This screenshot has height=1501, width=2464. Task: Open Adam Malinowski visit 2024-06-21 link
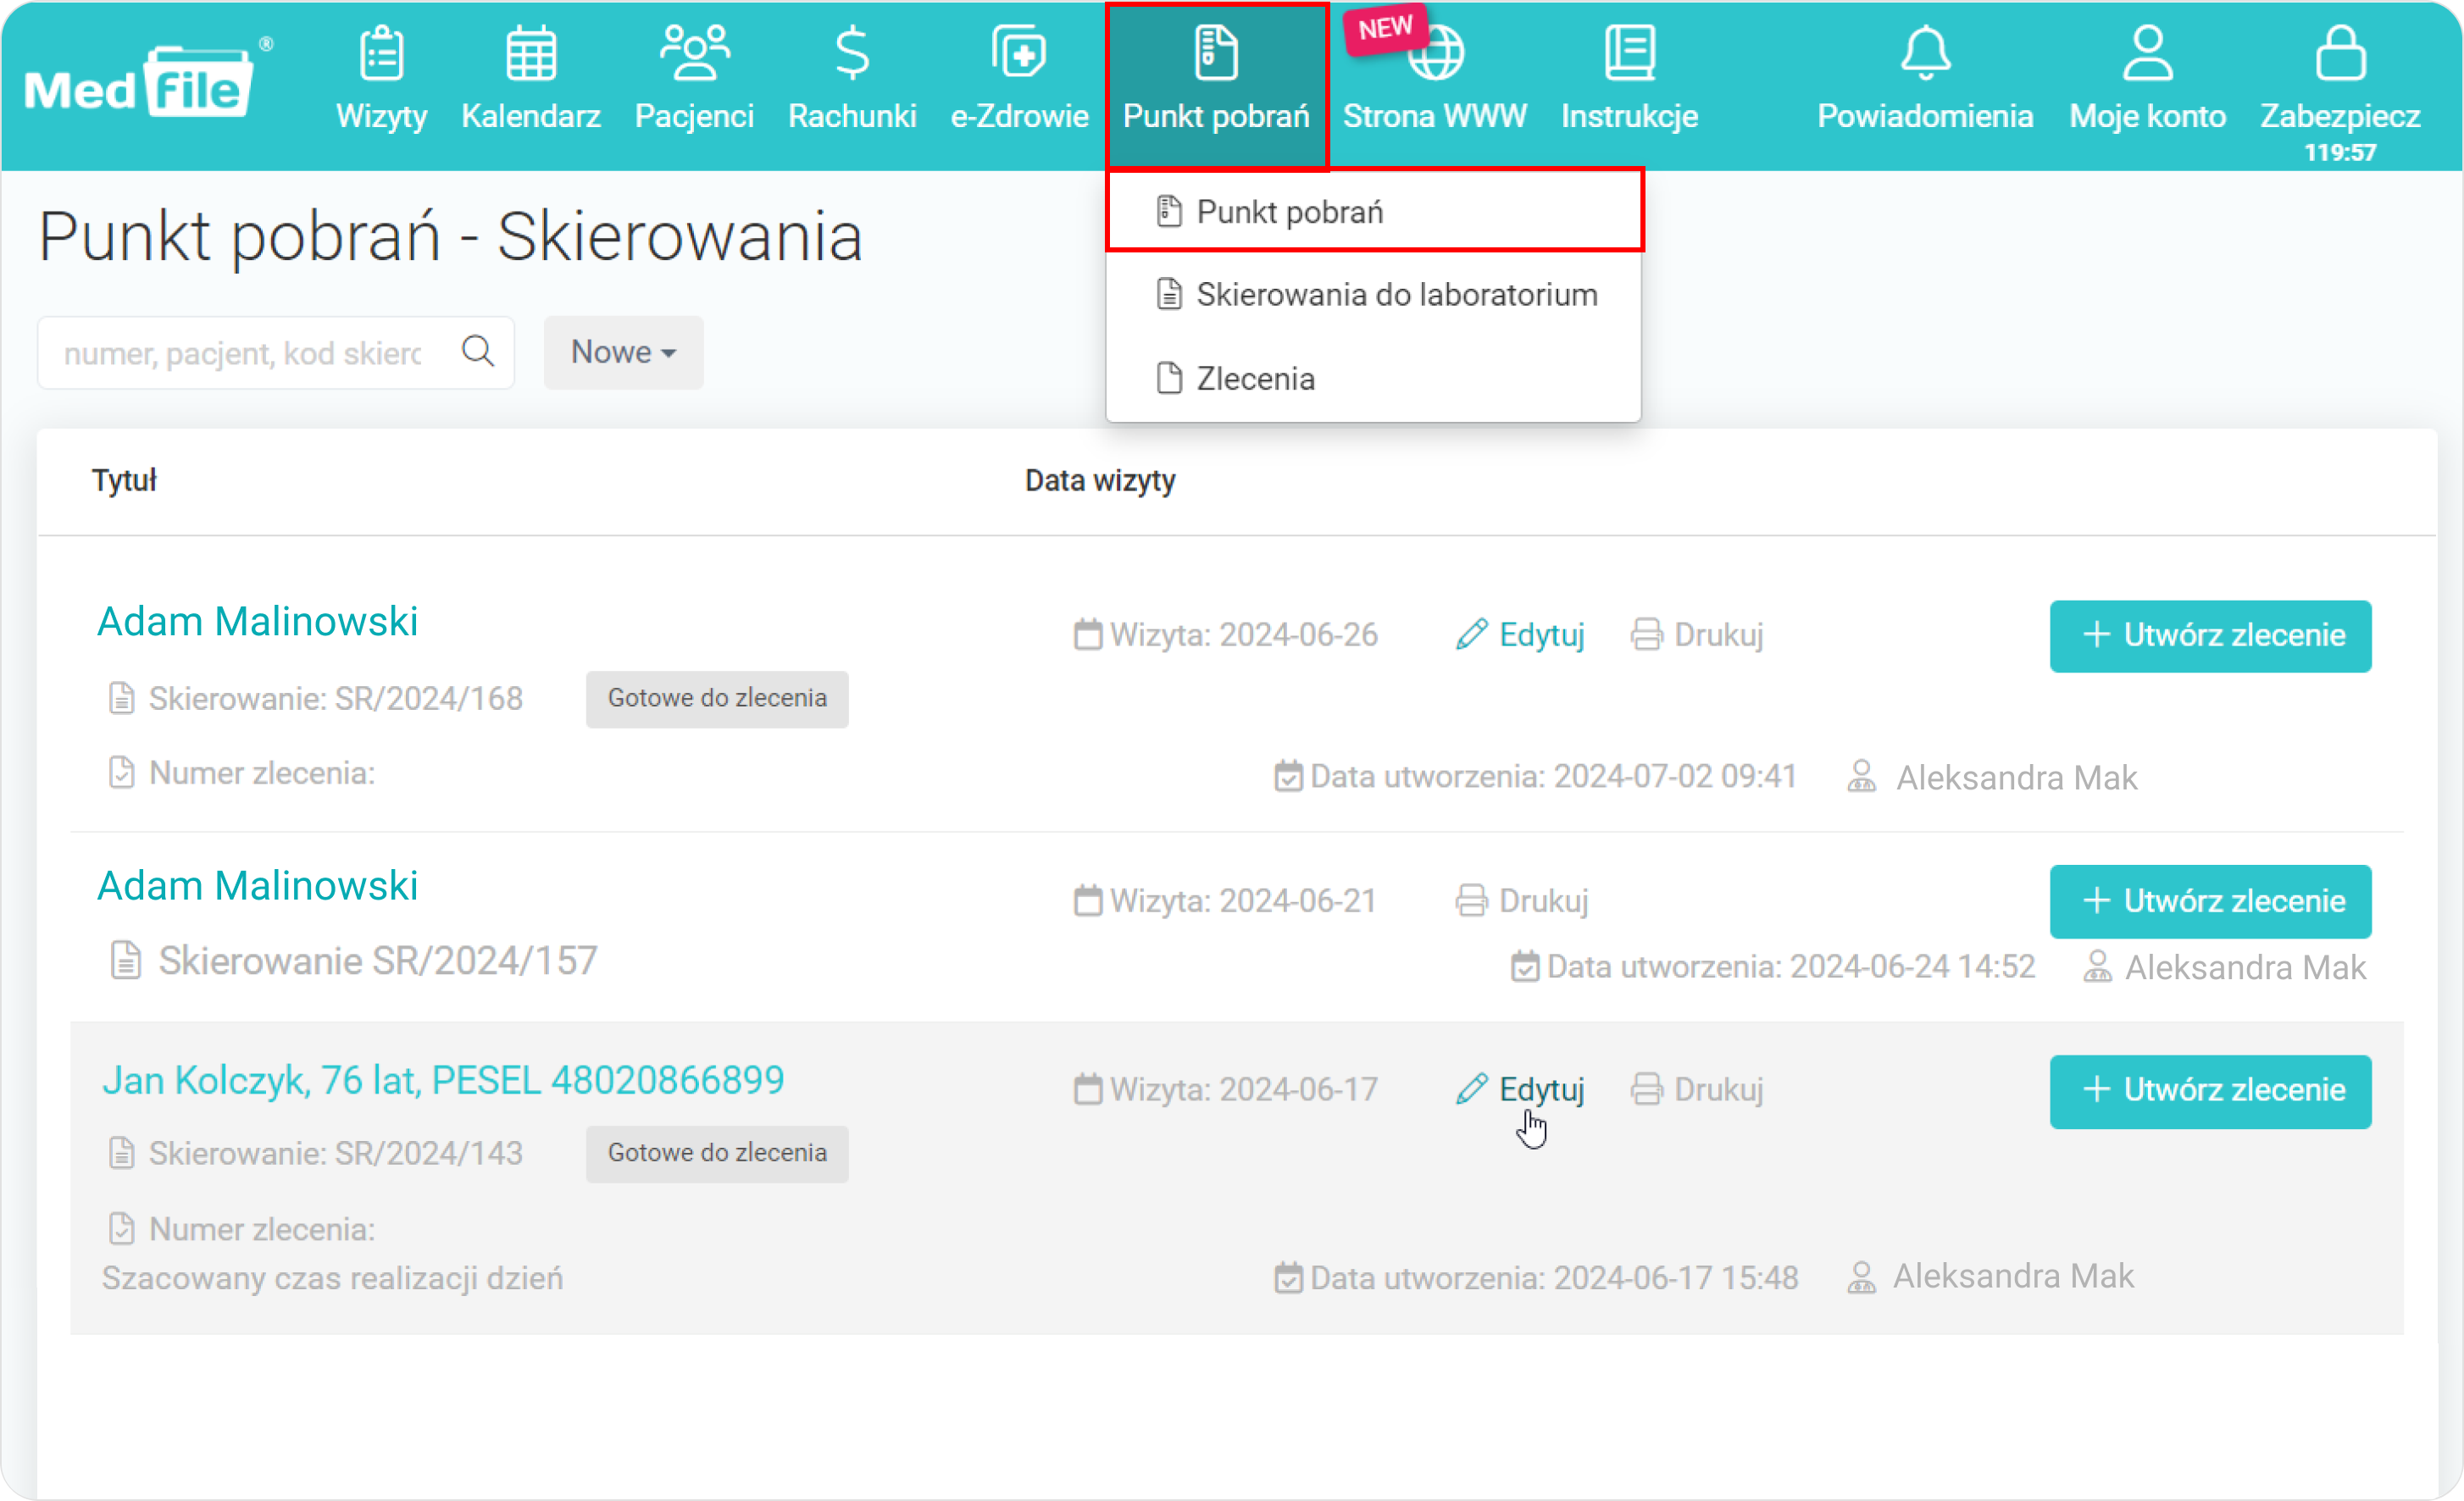coord(257,886)
